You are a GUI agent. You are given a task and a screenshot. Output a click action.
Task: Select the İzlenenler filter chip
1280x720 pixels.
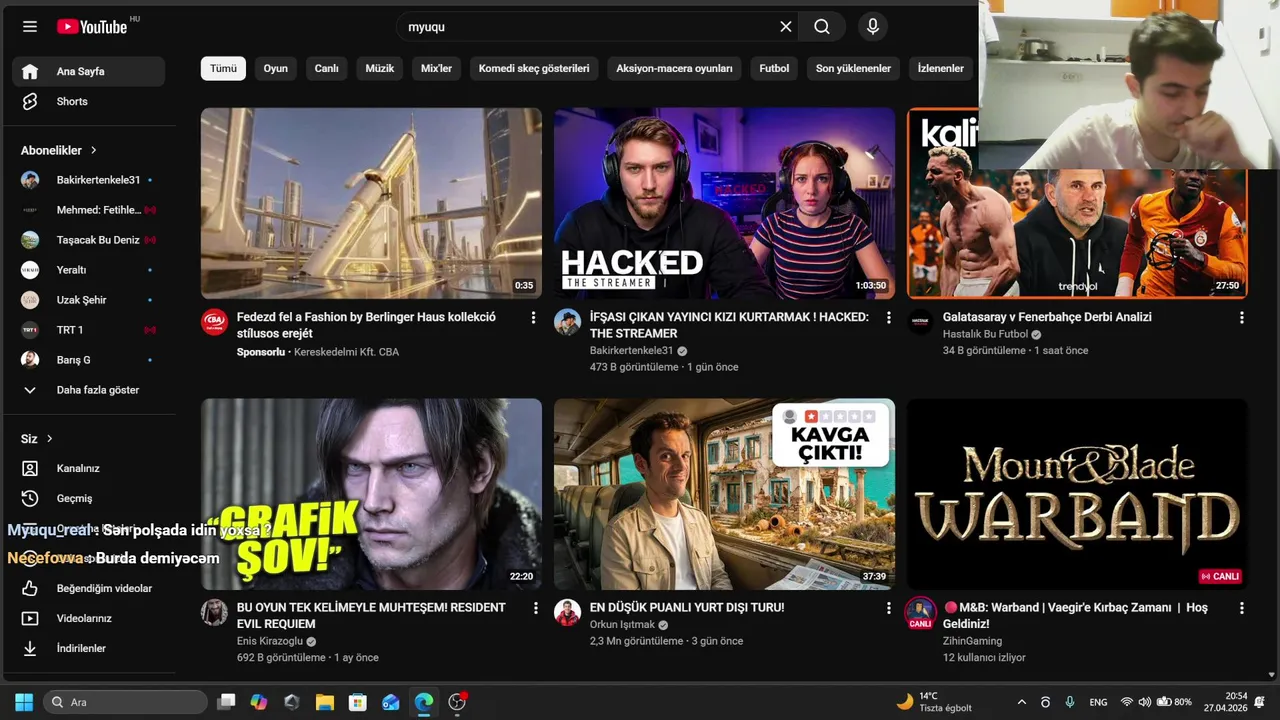[941, 68]
